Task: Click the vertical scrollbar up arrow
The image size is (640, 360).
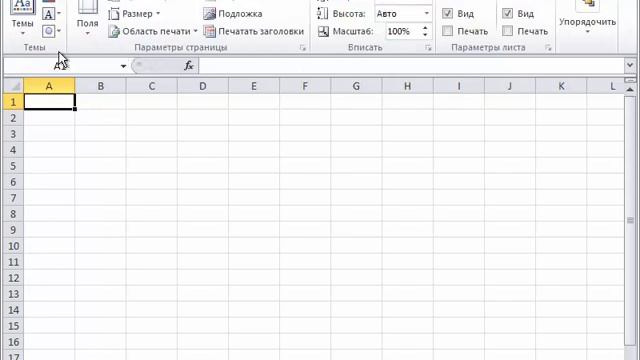Action: [630, 89]
